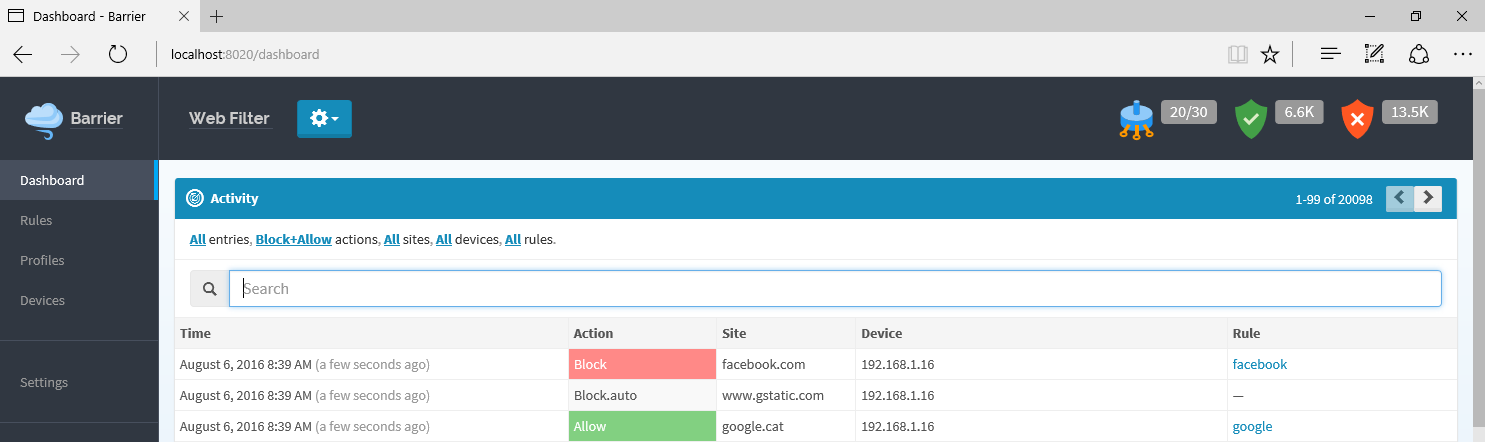1485x442 pixels.
Task: Select the Dashboard - Barrier tab
Action: point(100,16)
